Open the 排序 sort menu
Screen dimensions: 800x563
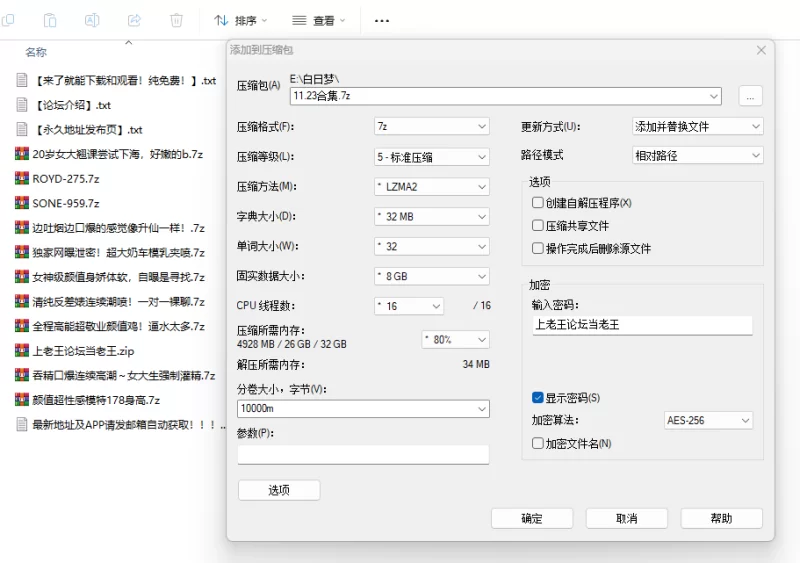tap(241, 20)
